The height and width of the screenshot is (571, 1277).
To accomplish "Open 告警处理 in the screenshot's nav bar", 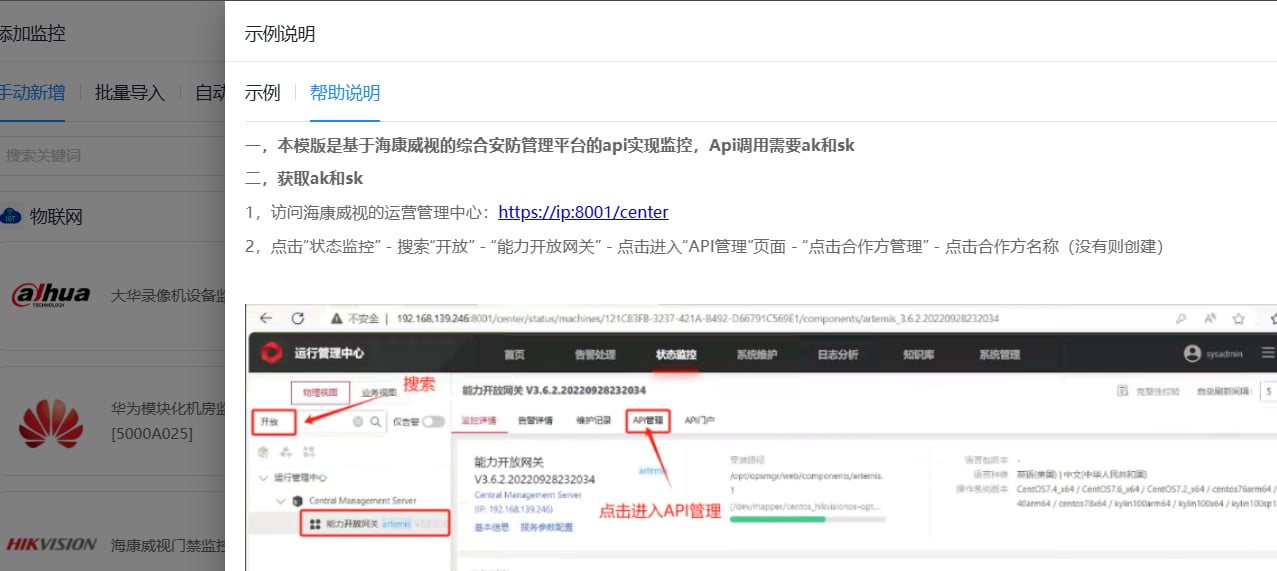I will (x=595, y=354).
